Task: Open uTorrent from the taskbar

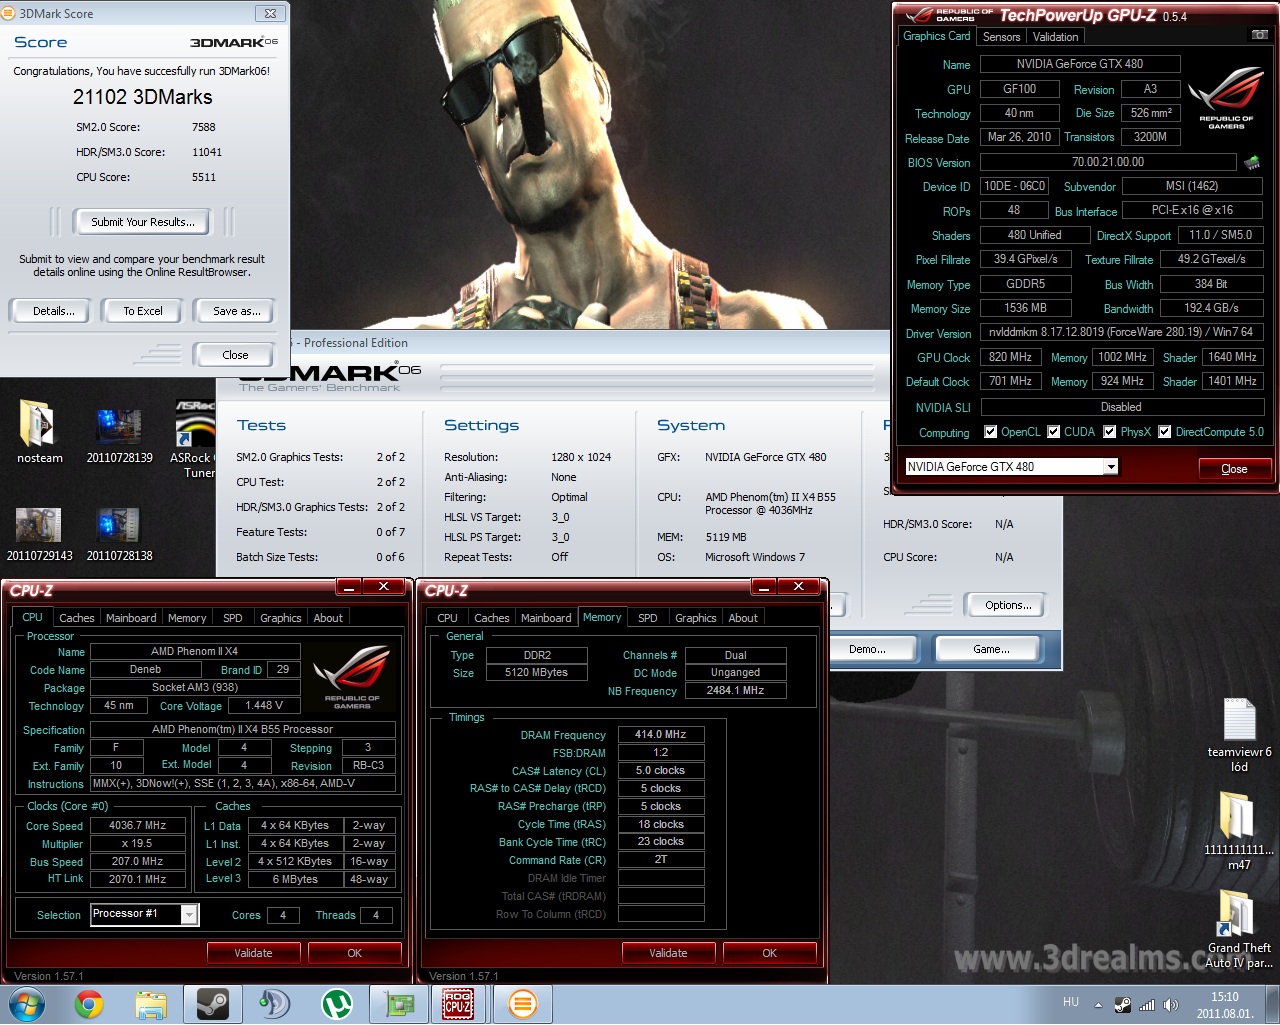Action: coord(336,1004)
